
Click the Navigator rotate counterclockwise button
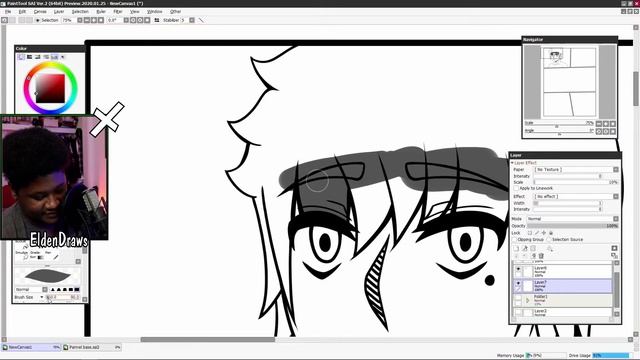pos(599,131)
